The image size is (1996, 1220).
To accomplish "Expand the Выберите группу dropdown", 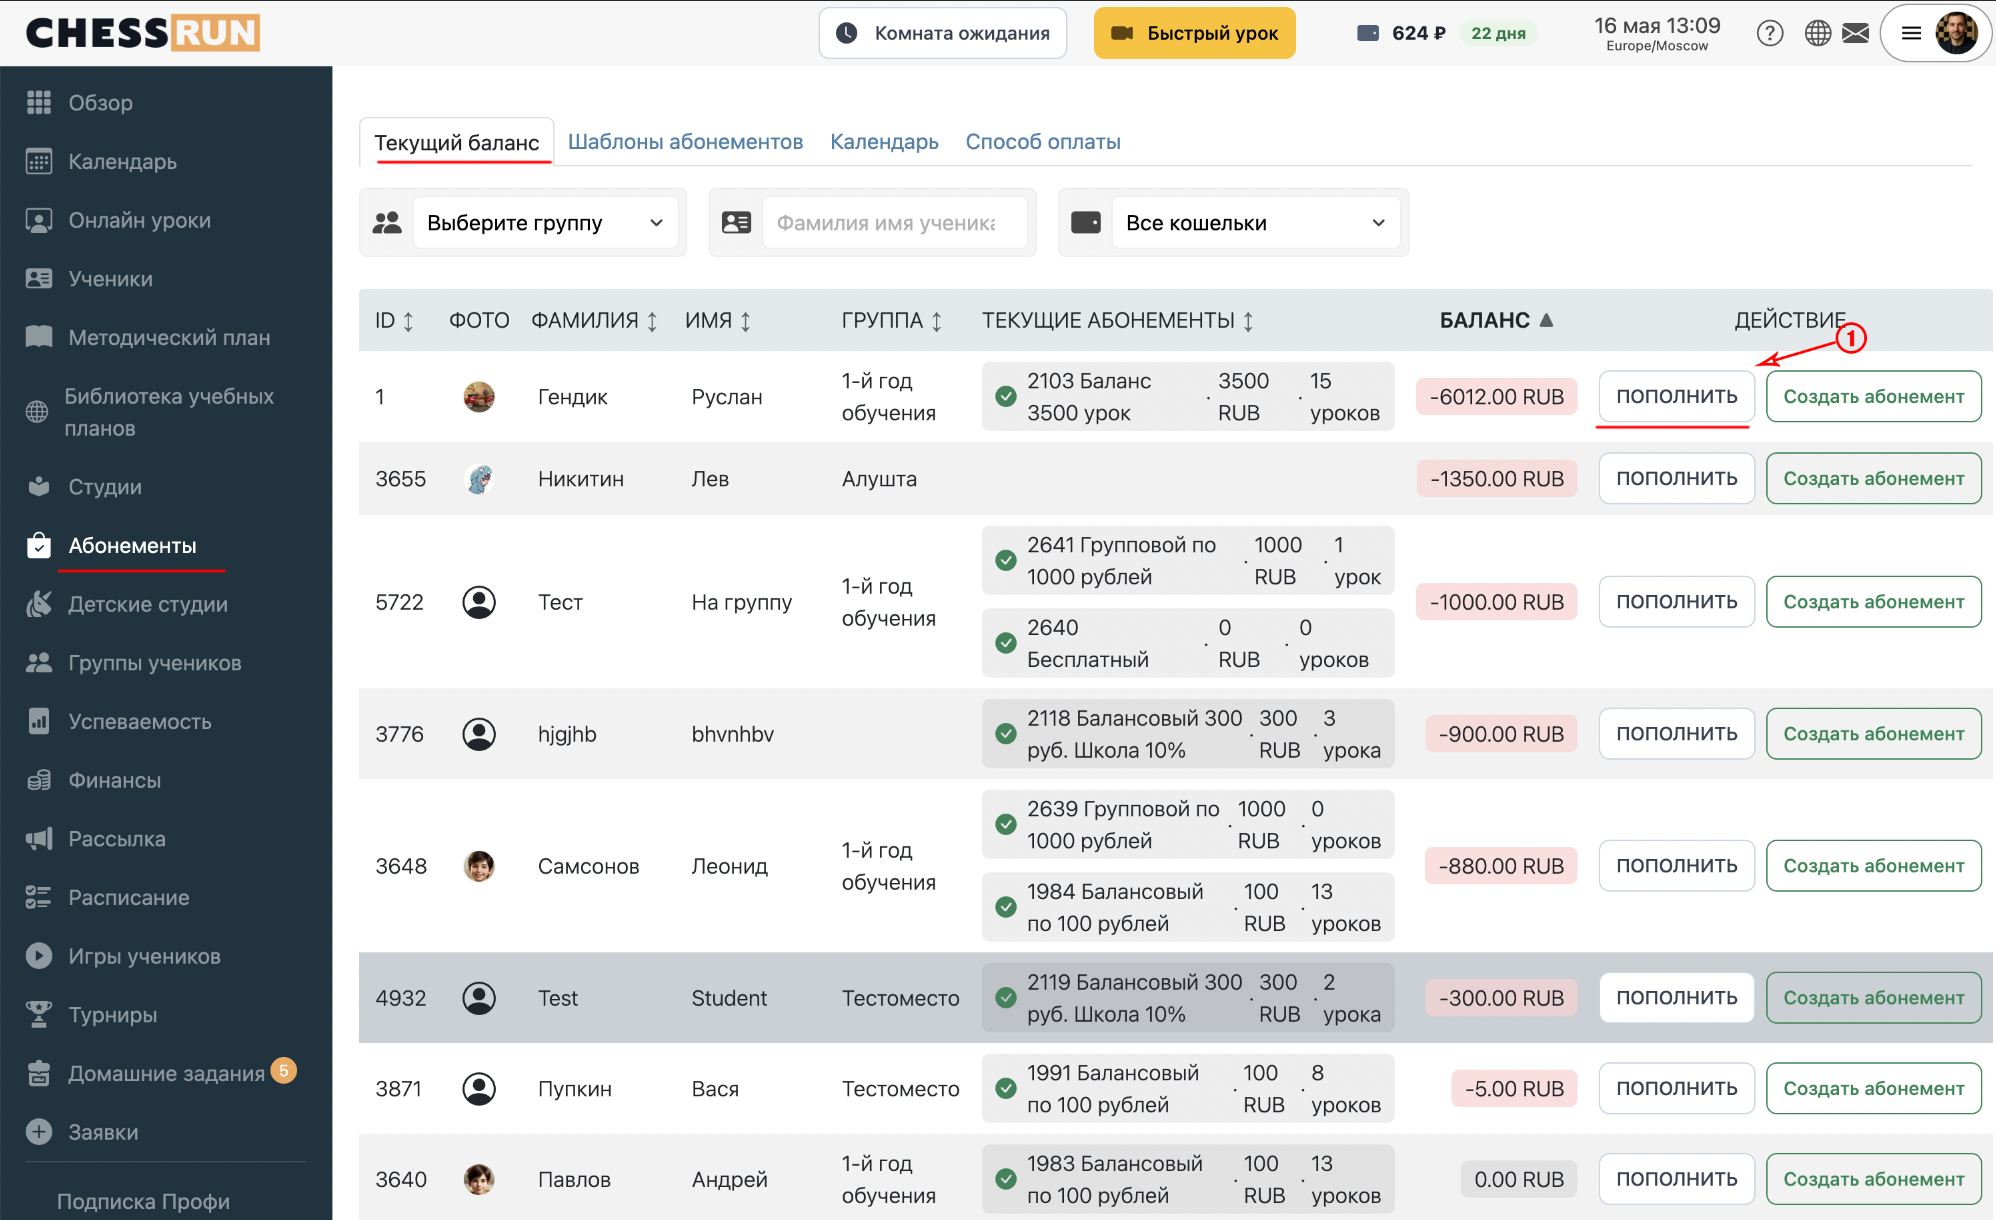I will point(545,223).
